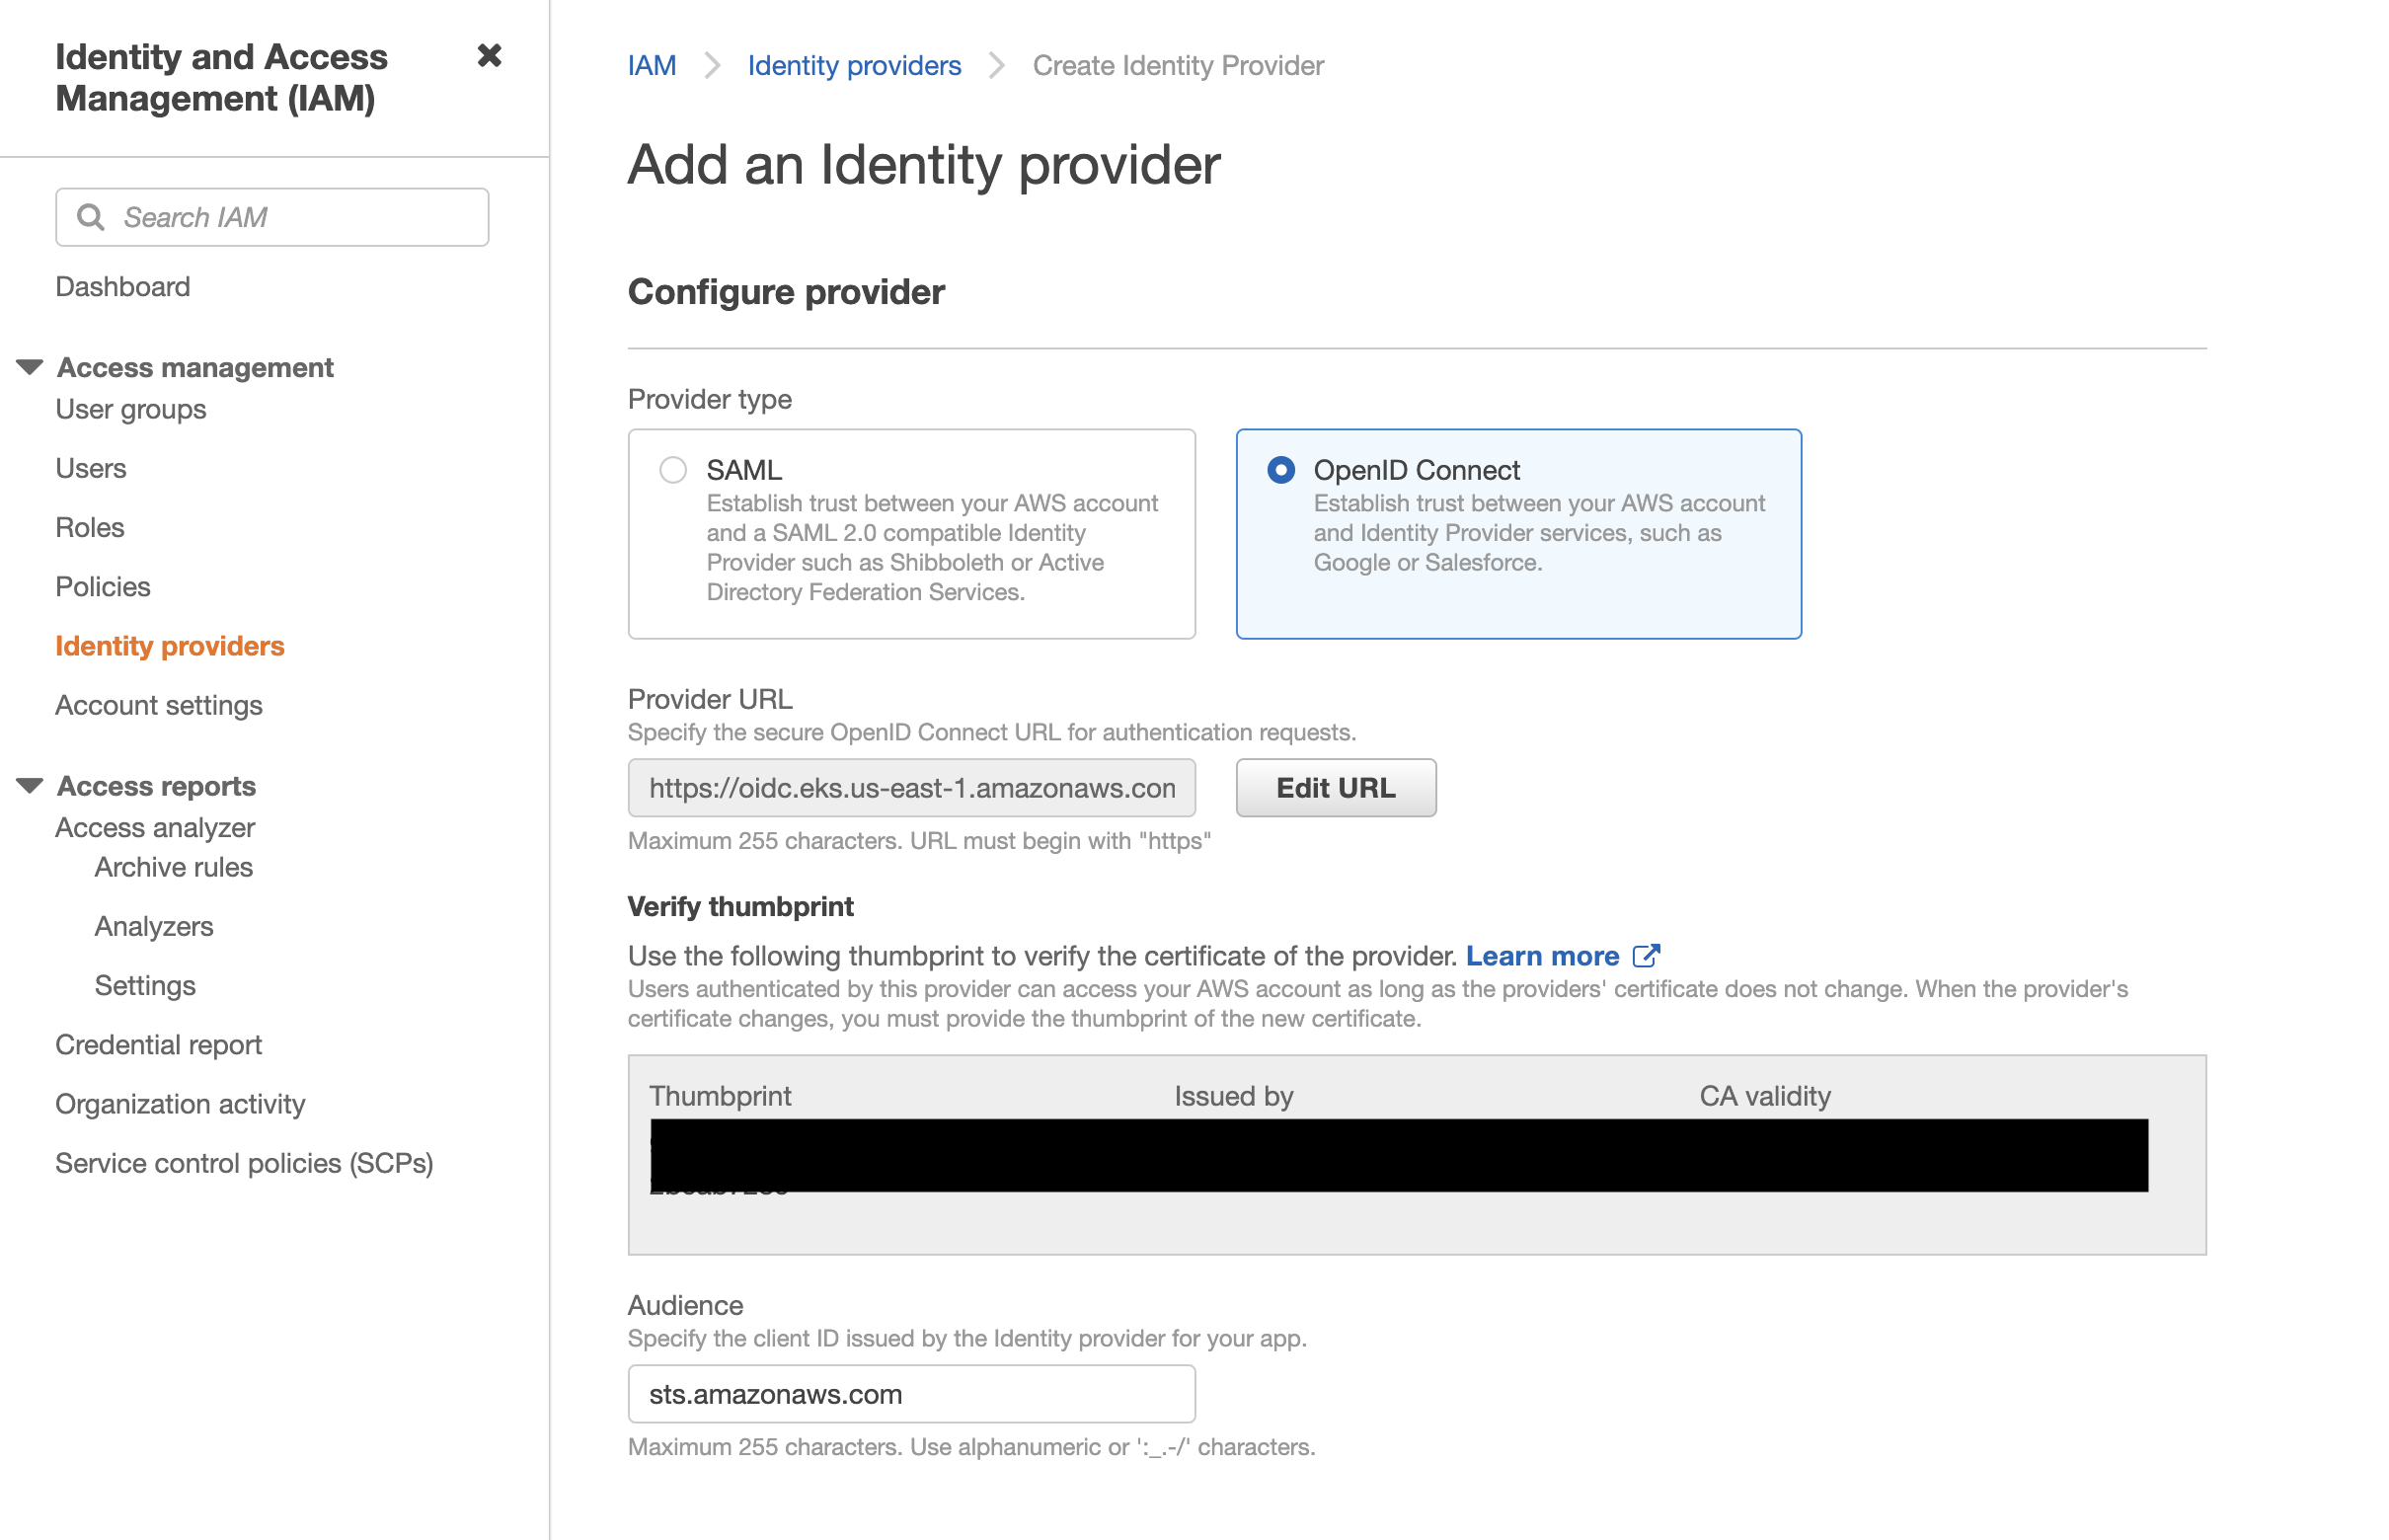
Task: Focus the Audience input field
Action: point(910,1394)
